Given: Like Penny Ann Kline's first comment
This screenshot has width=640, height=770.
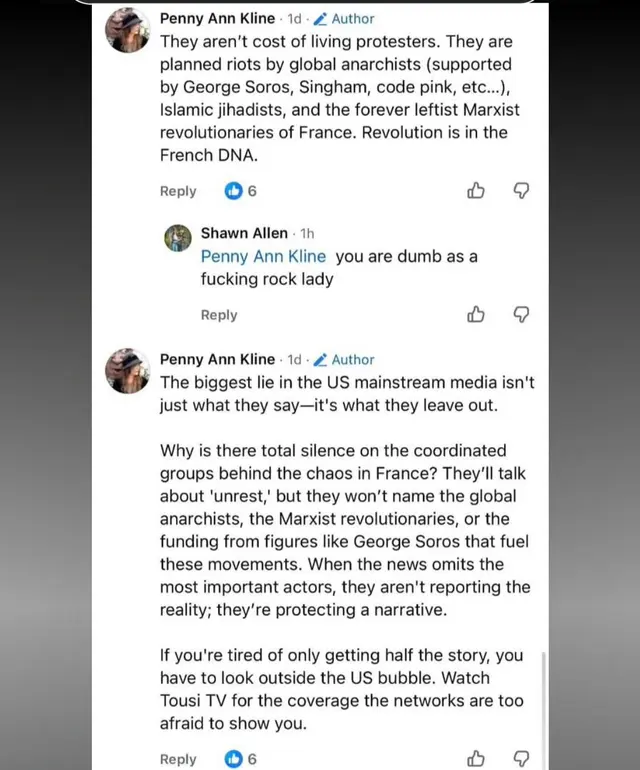Looking at the screenshot, I should click(x=475, y=191).
